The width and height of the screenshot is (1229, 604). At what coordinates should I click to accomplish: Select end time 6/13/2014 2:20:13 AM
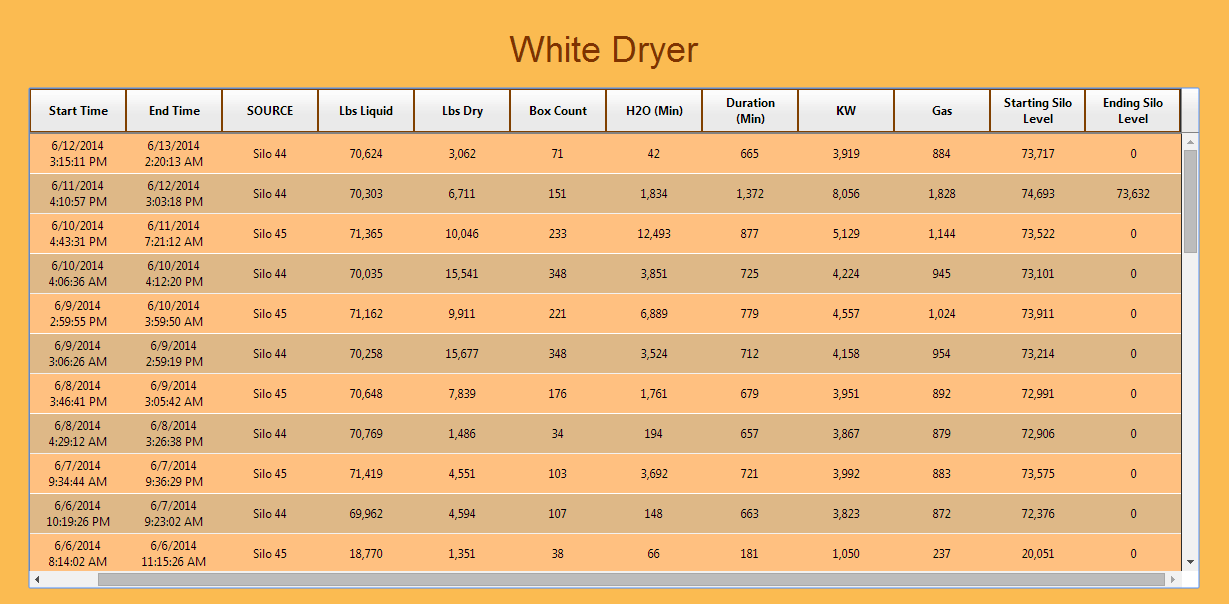tap(175, 154)
